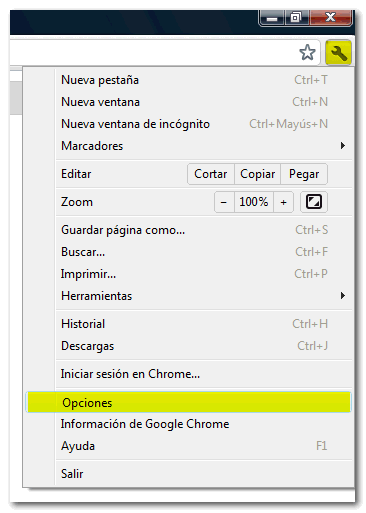Decrease zoom with the minus button
The width and height of the screenshot is (366, 513).
tap(224, 202)
